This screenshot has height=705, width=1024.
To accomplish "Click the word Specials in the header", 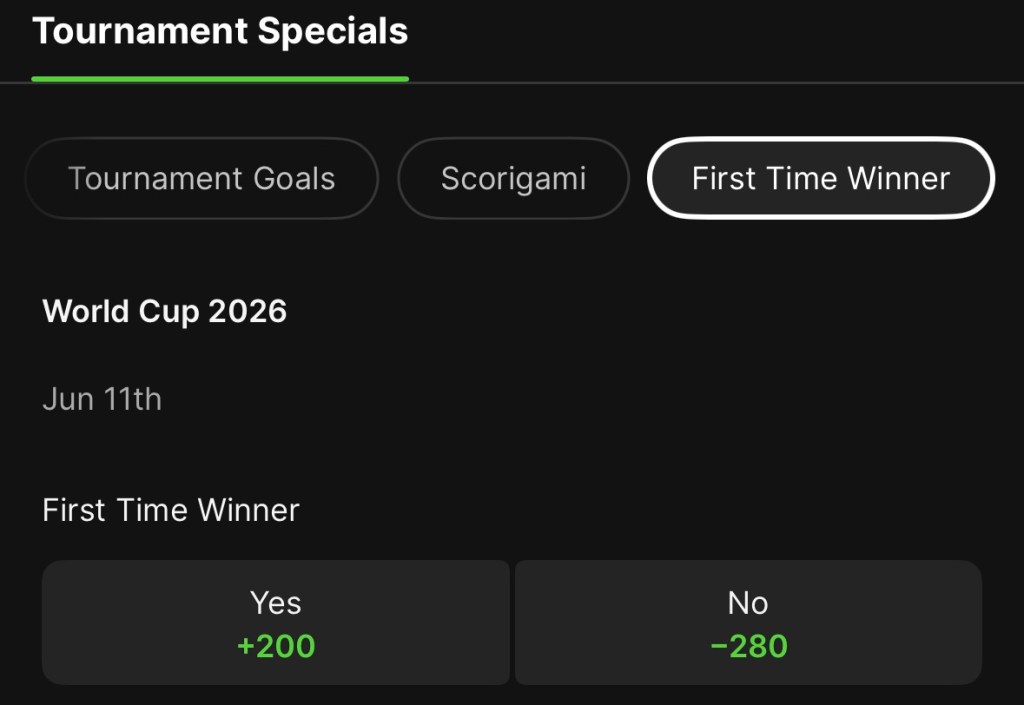I will (333, 31).
